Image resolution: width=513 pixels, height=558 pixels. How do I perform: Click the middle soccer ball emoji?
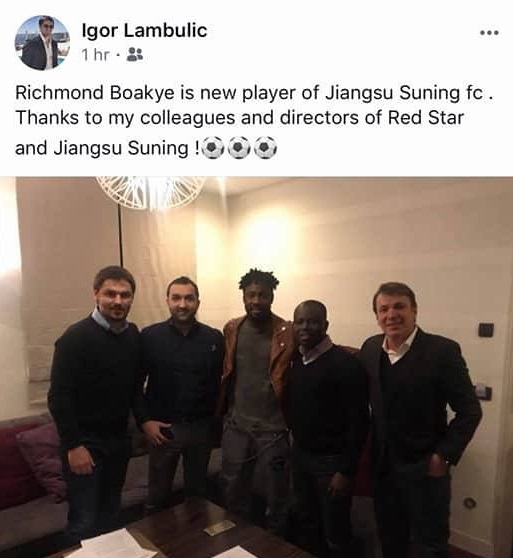(239, 147)
